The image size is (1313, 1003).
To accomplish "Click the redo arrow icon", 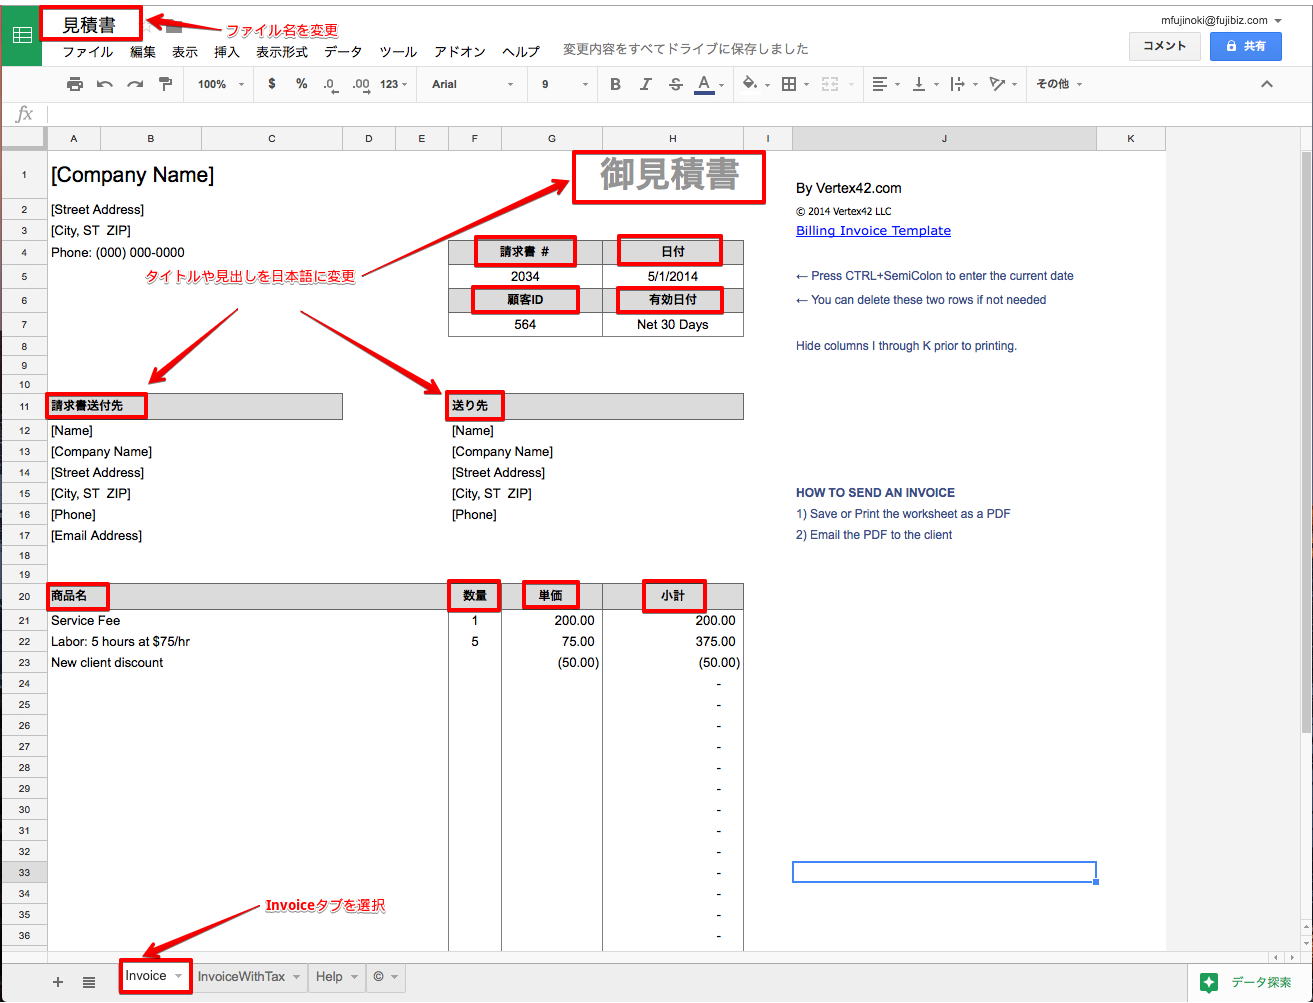I will pos(135,85).
